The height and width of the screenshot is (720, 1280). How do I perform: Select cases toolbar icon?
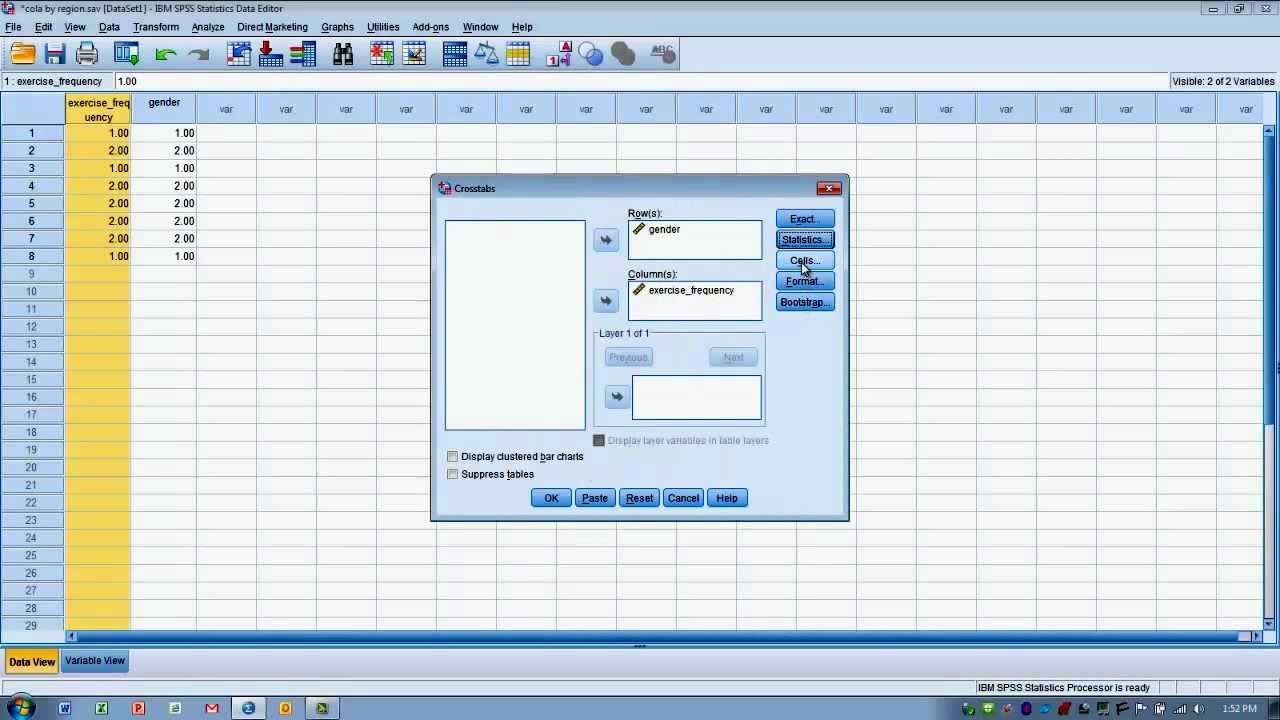[x=519, y=55]
